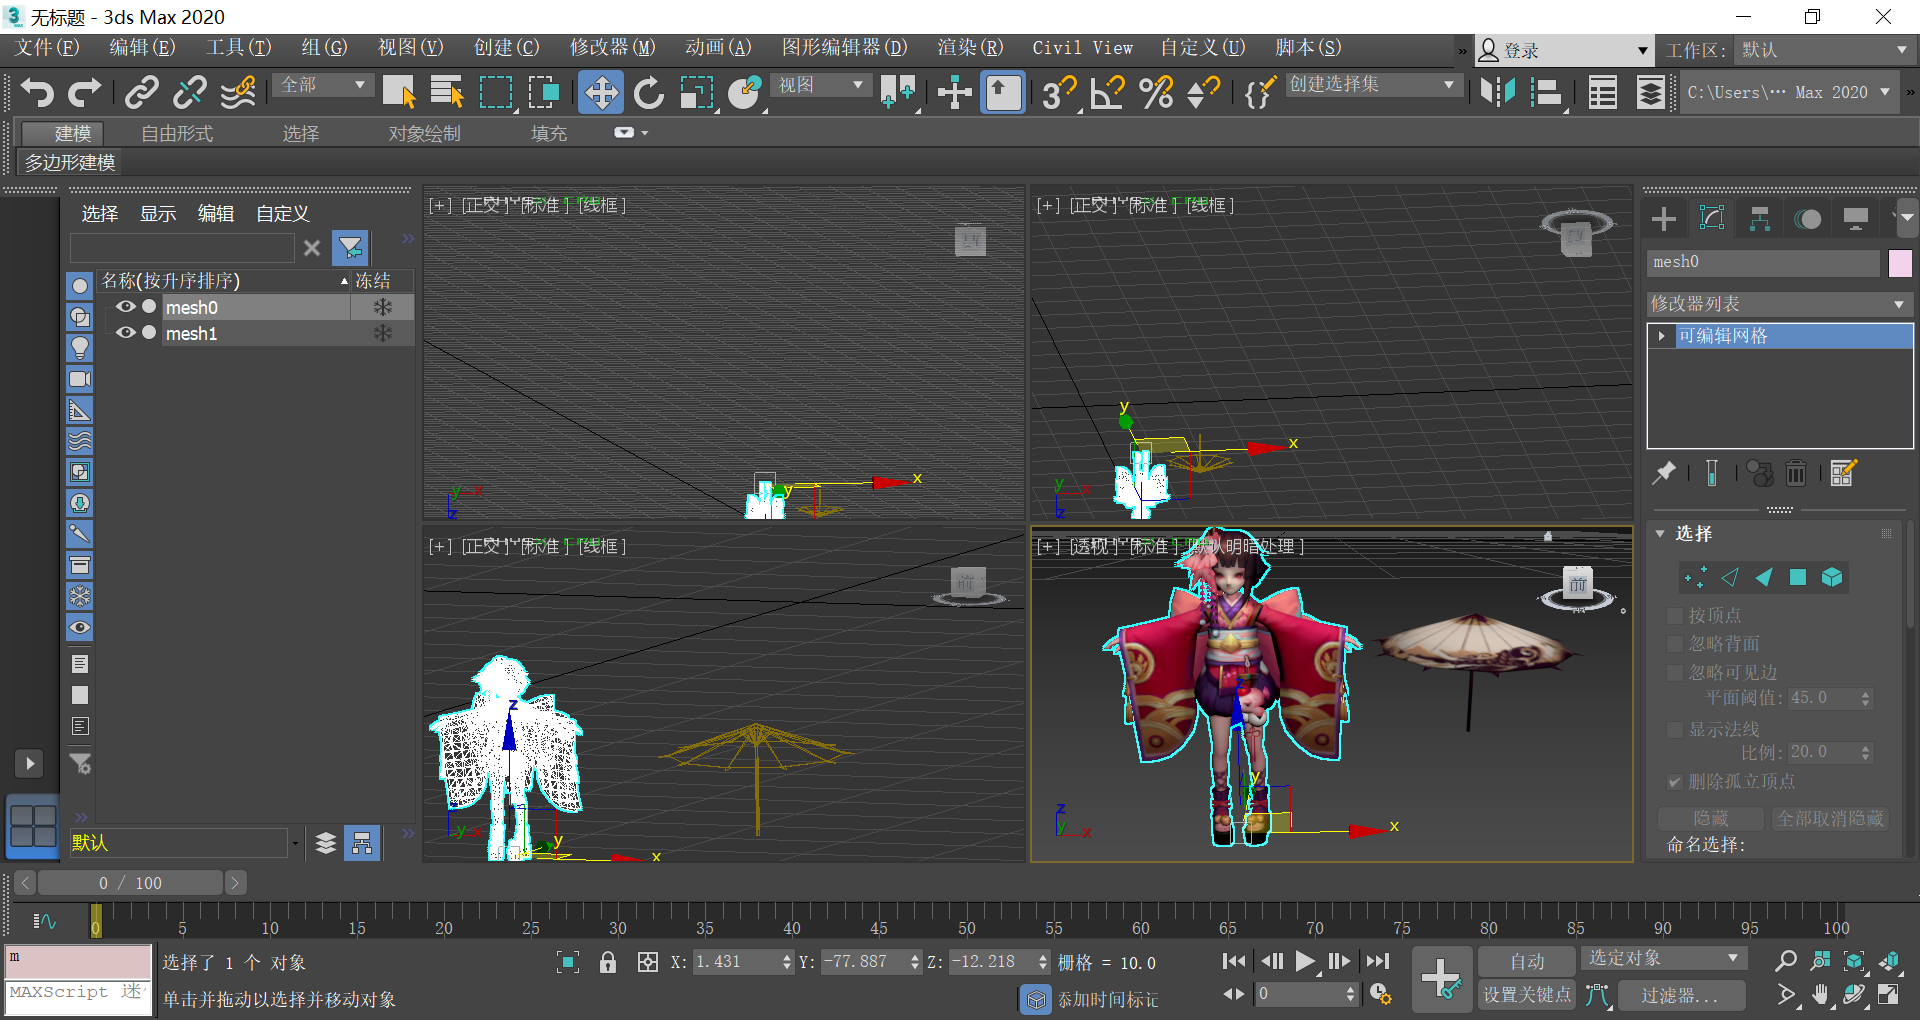This screenshot has height=1020, width=1920.
Task: Toggle the Percent Snap icon
Action: tap(1156, 93)
